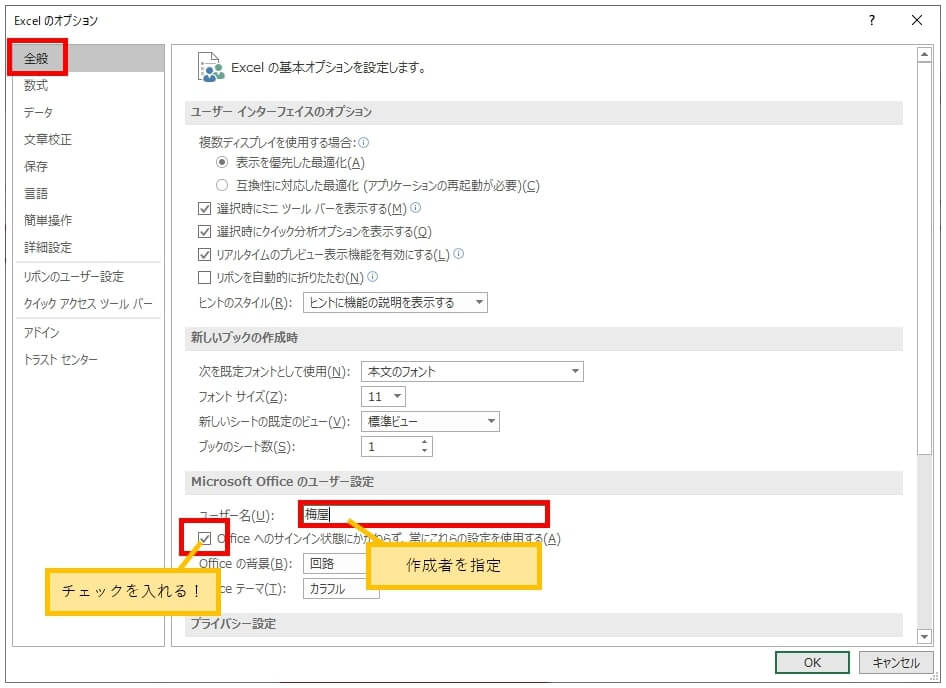
Task: Select クイック アクセス ツール バー category
Action: 88,304
